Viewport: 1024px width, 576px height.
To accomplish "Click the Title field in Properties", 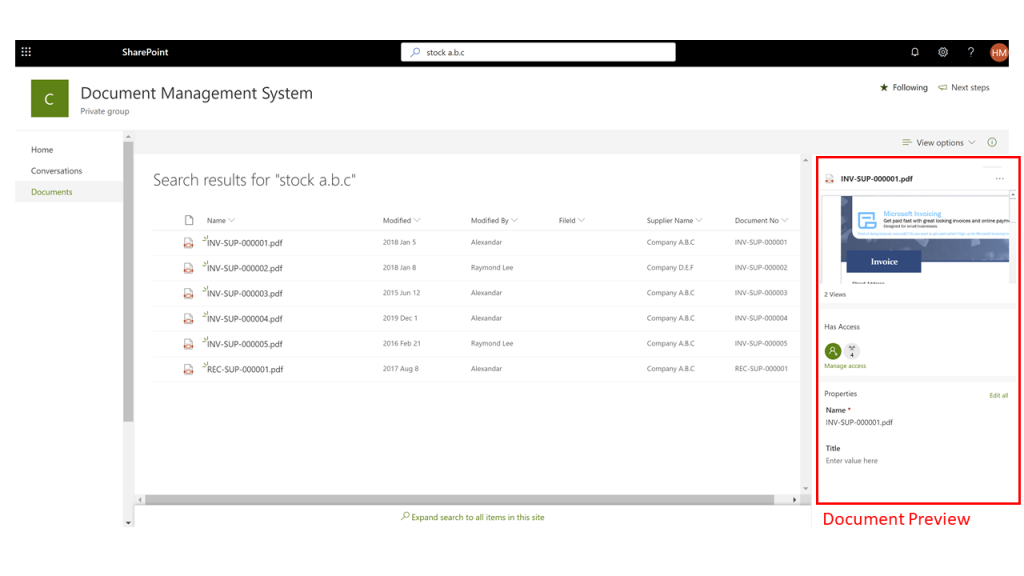I will click(852, 461).
